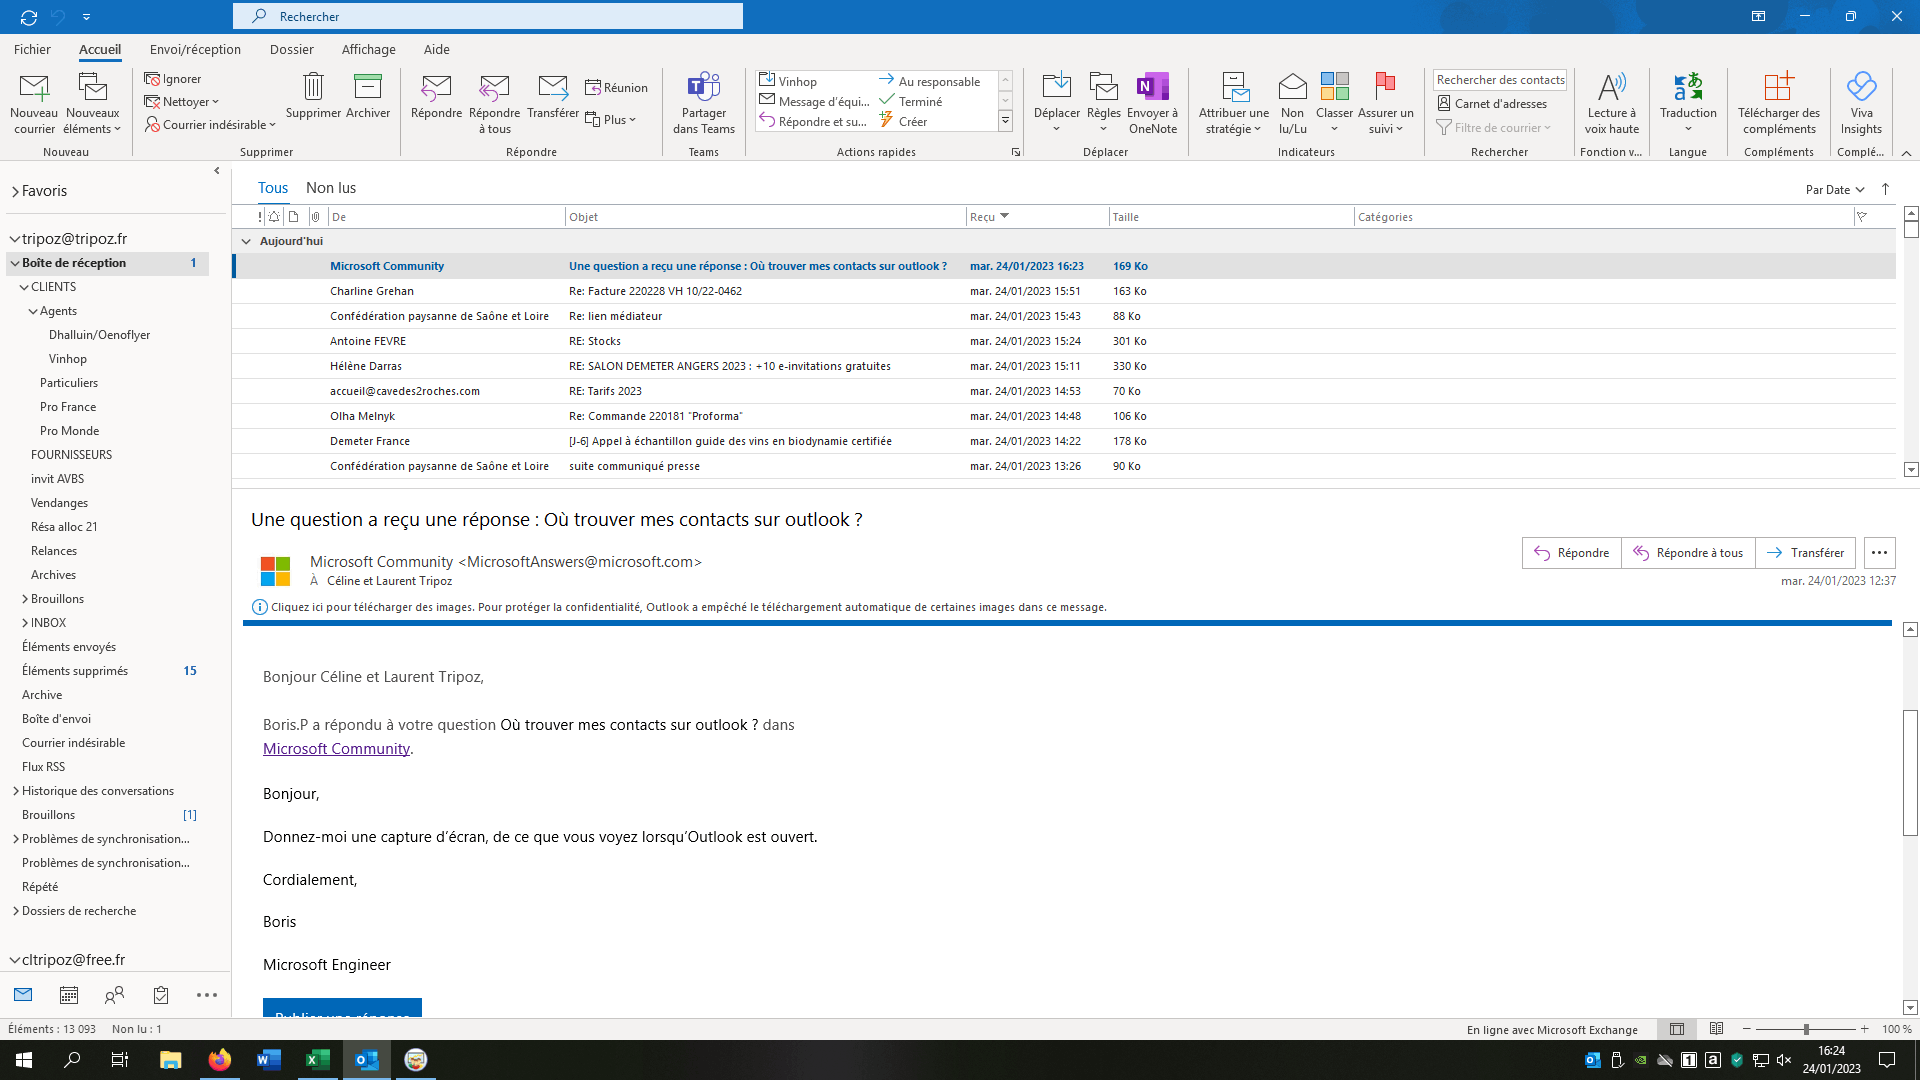Collapse the folder pane with the arrow
This screenshot has height=1080, width=1920.
pyautogui.click(x=217, y=171)
